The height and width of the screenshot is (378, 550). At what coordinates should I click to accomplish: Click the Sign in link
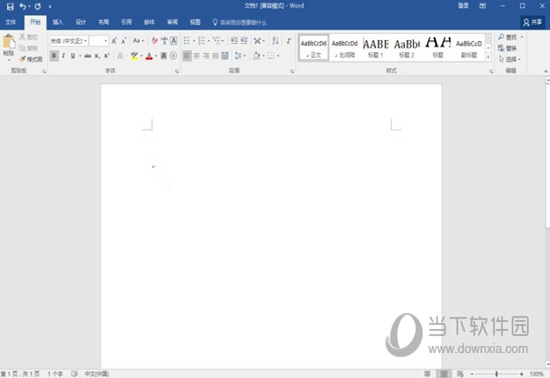click(463, 6)
